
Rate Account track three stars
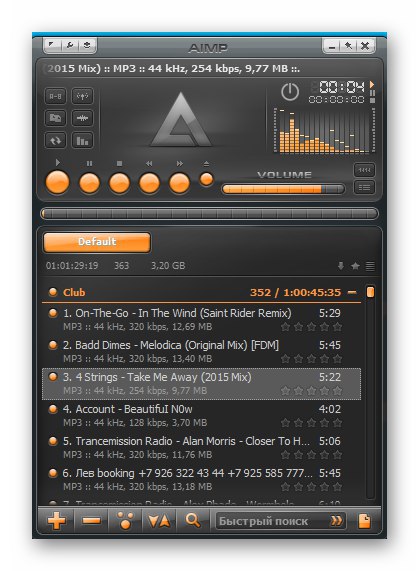click(x=311, y=423)
